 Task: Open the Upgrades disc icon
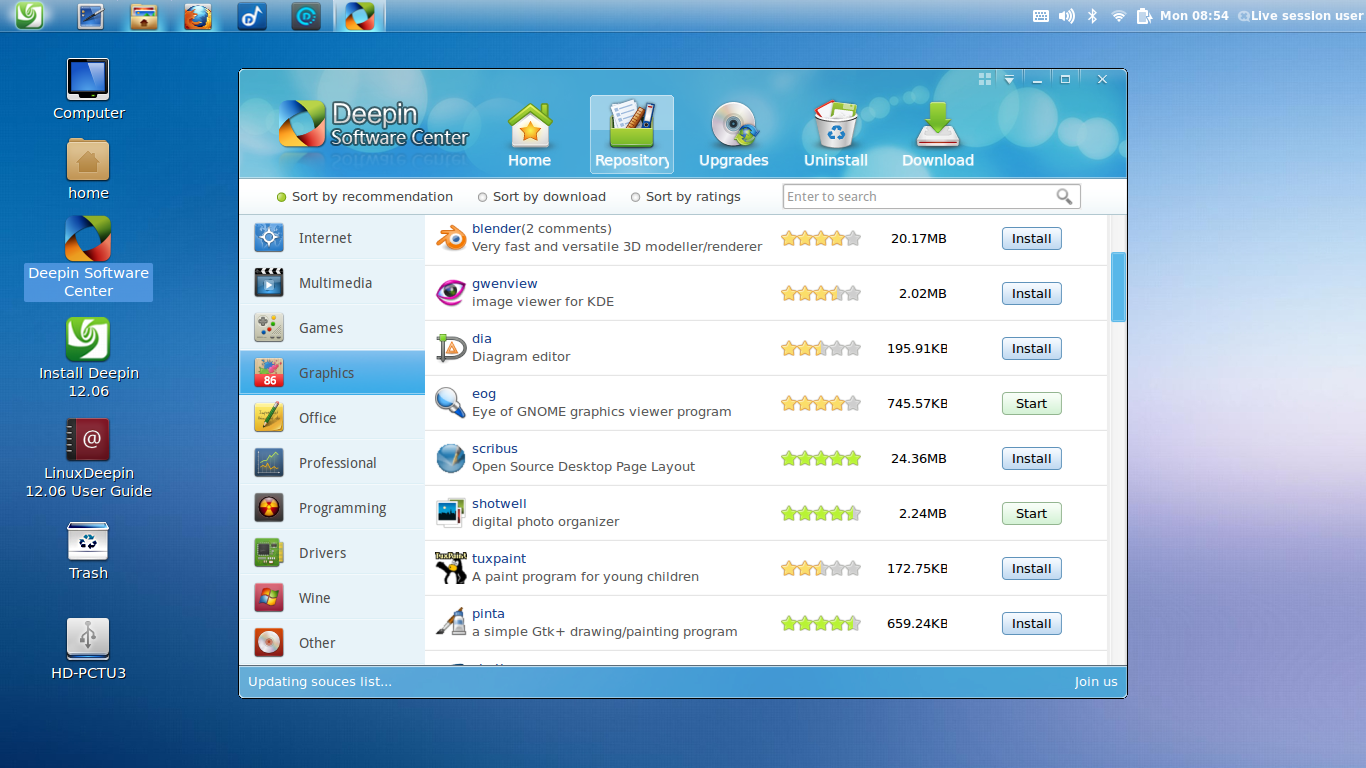[x=734, y=126]
